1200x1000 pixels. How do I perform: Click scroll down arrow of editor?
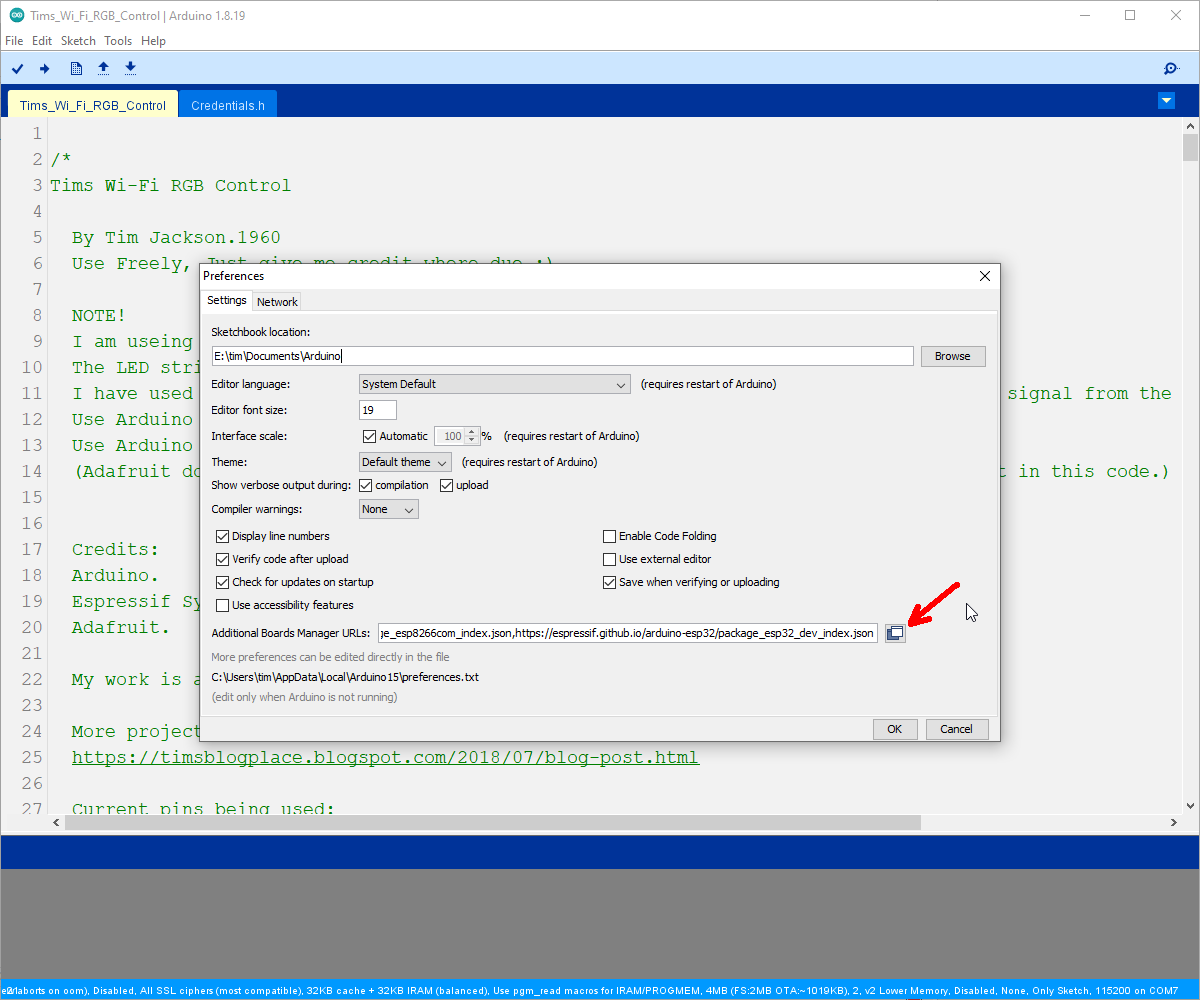point(1190,805)
